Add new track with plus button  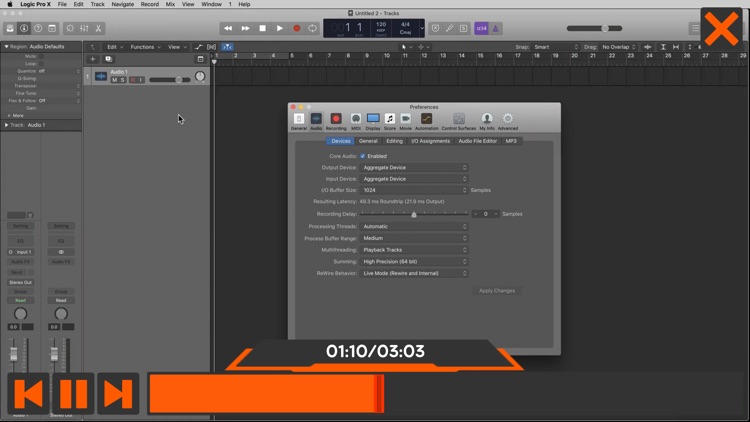(x=93, y=59)
